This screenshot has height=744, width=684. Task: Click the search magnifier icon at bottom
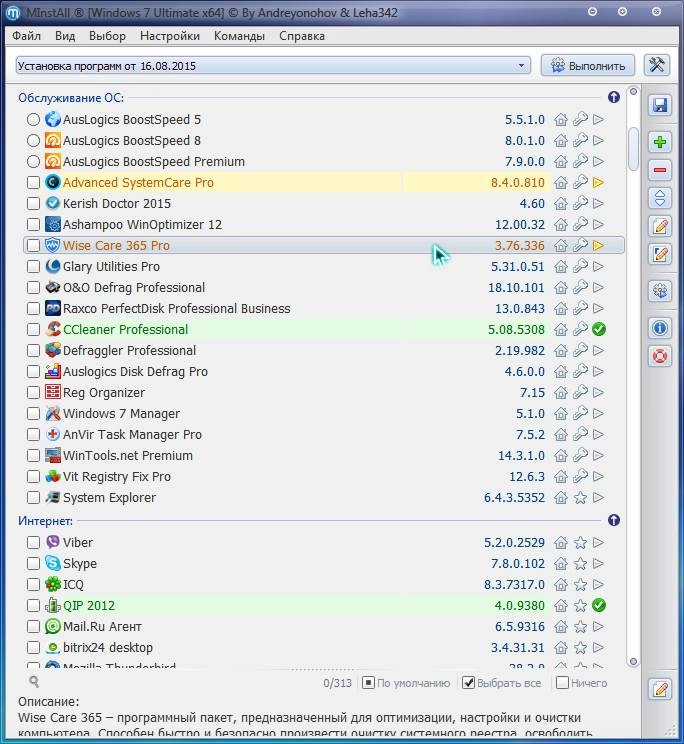pos(34,682)
